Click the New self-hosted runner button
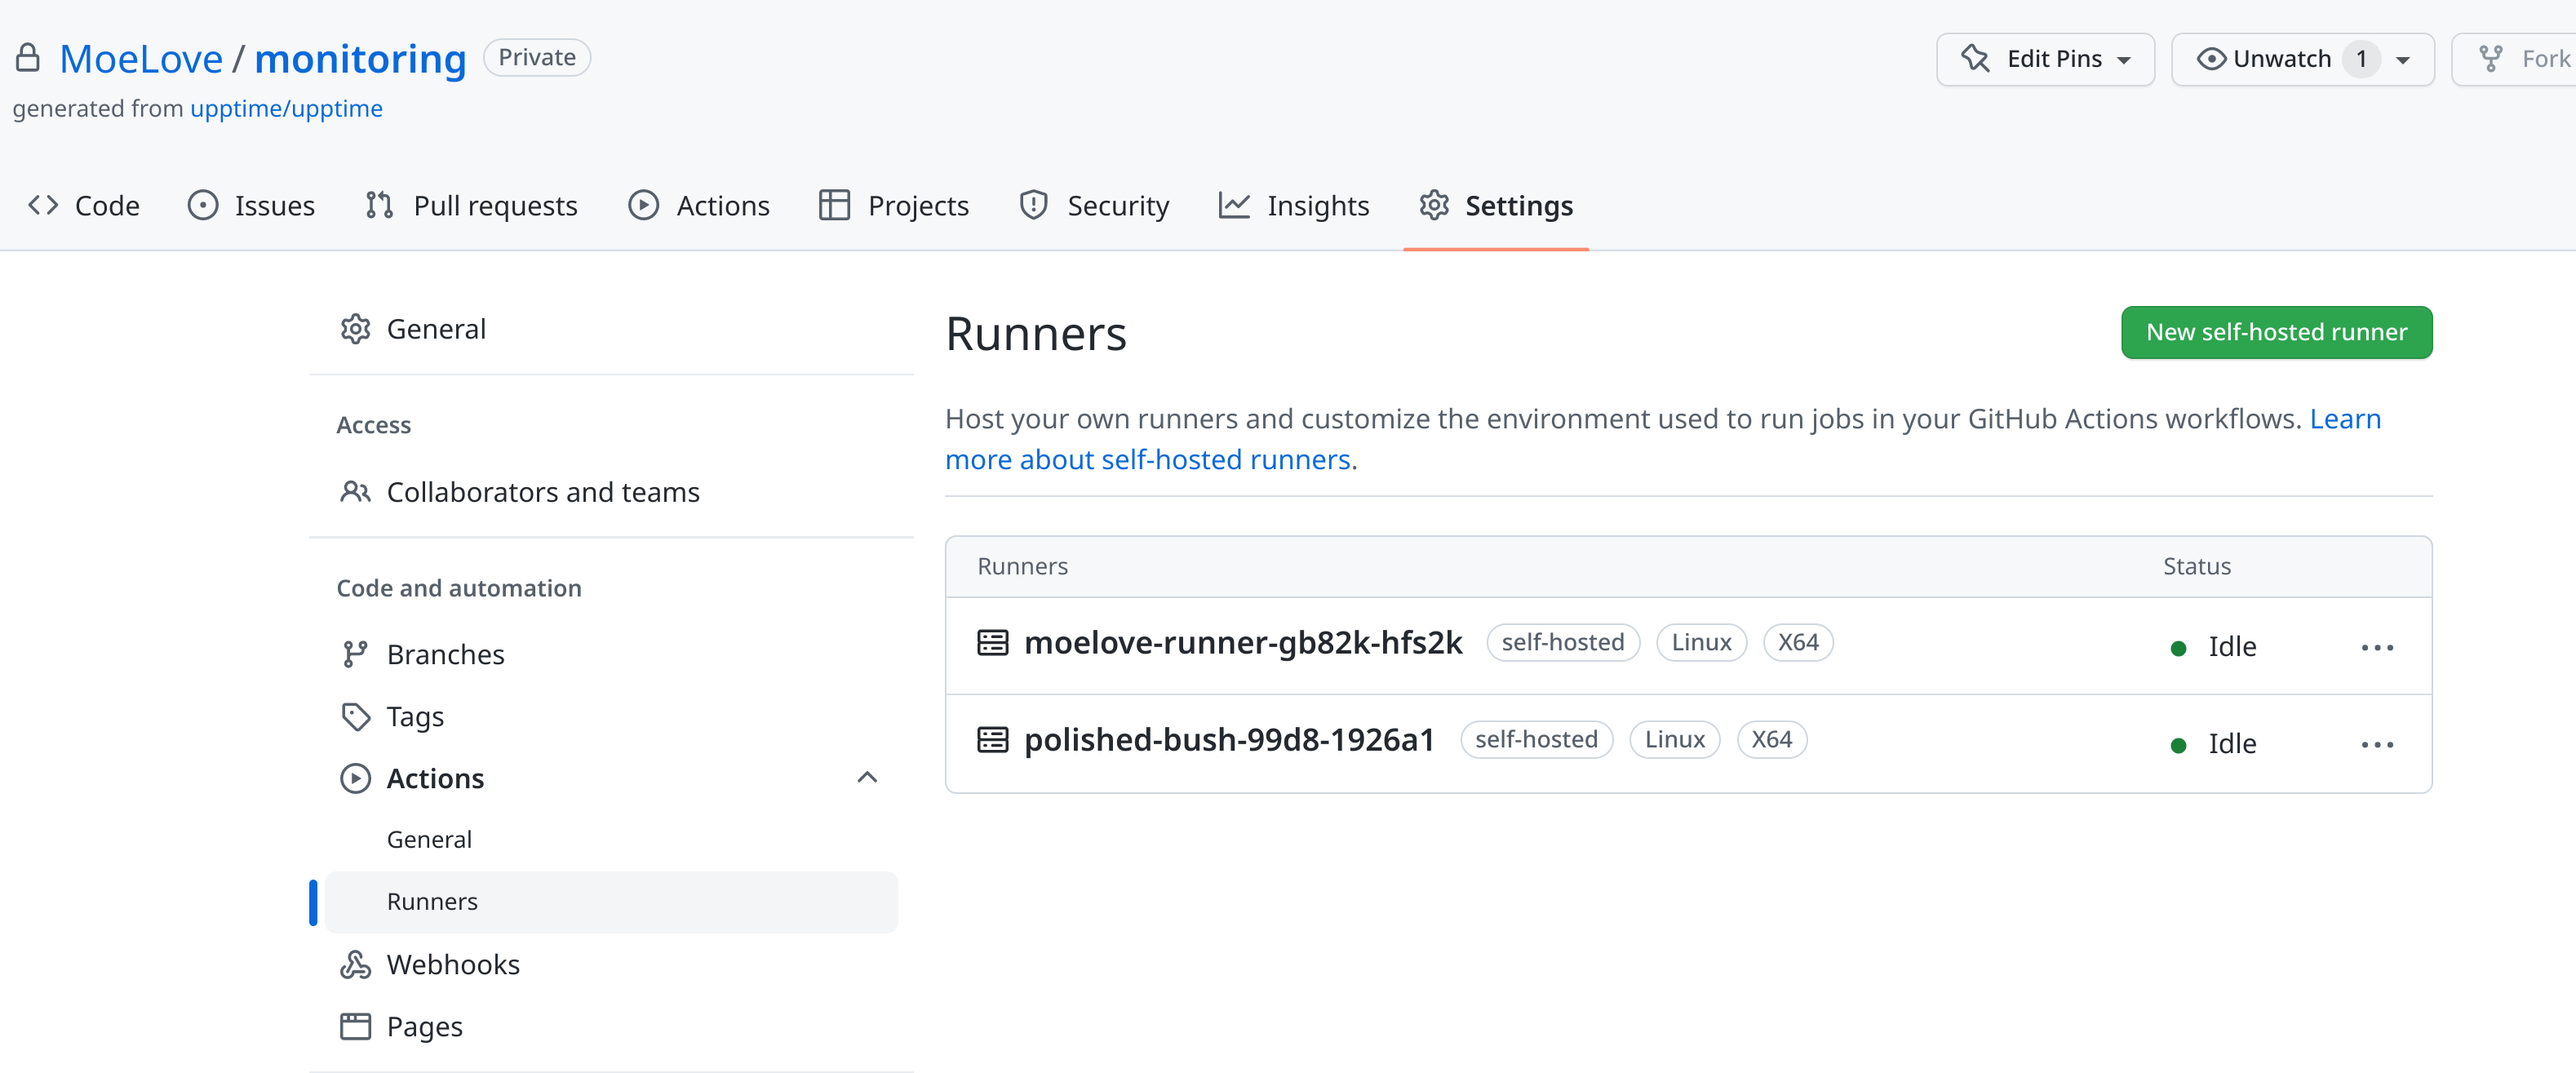The height and width of the screenshot is (1073, 2576). [x=2276, y=332]
